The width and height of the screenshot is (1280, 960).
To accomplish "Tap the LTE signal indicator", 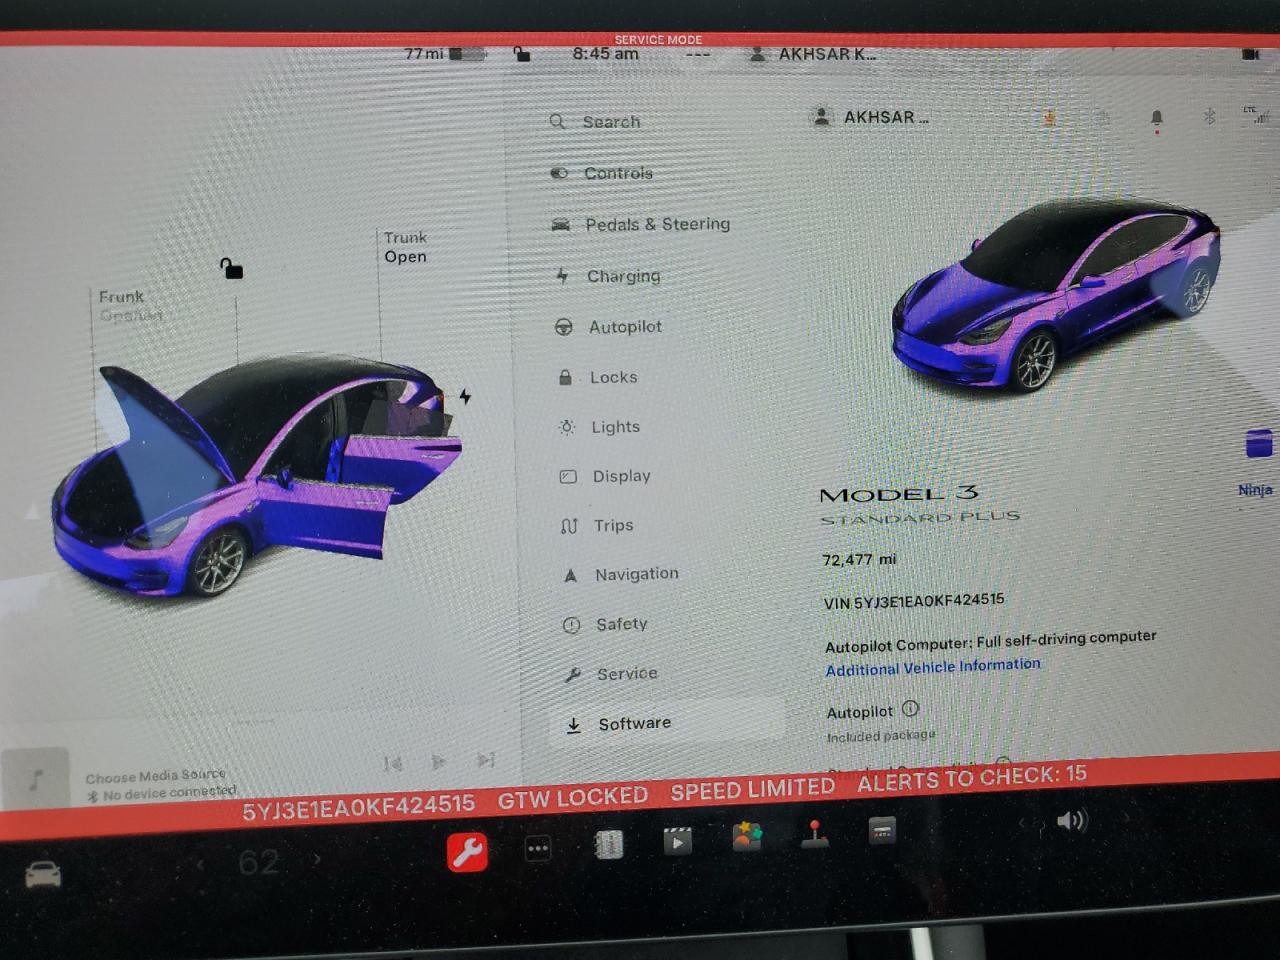I will [x=1255, y=115].
